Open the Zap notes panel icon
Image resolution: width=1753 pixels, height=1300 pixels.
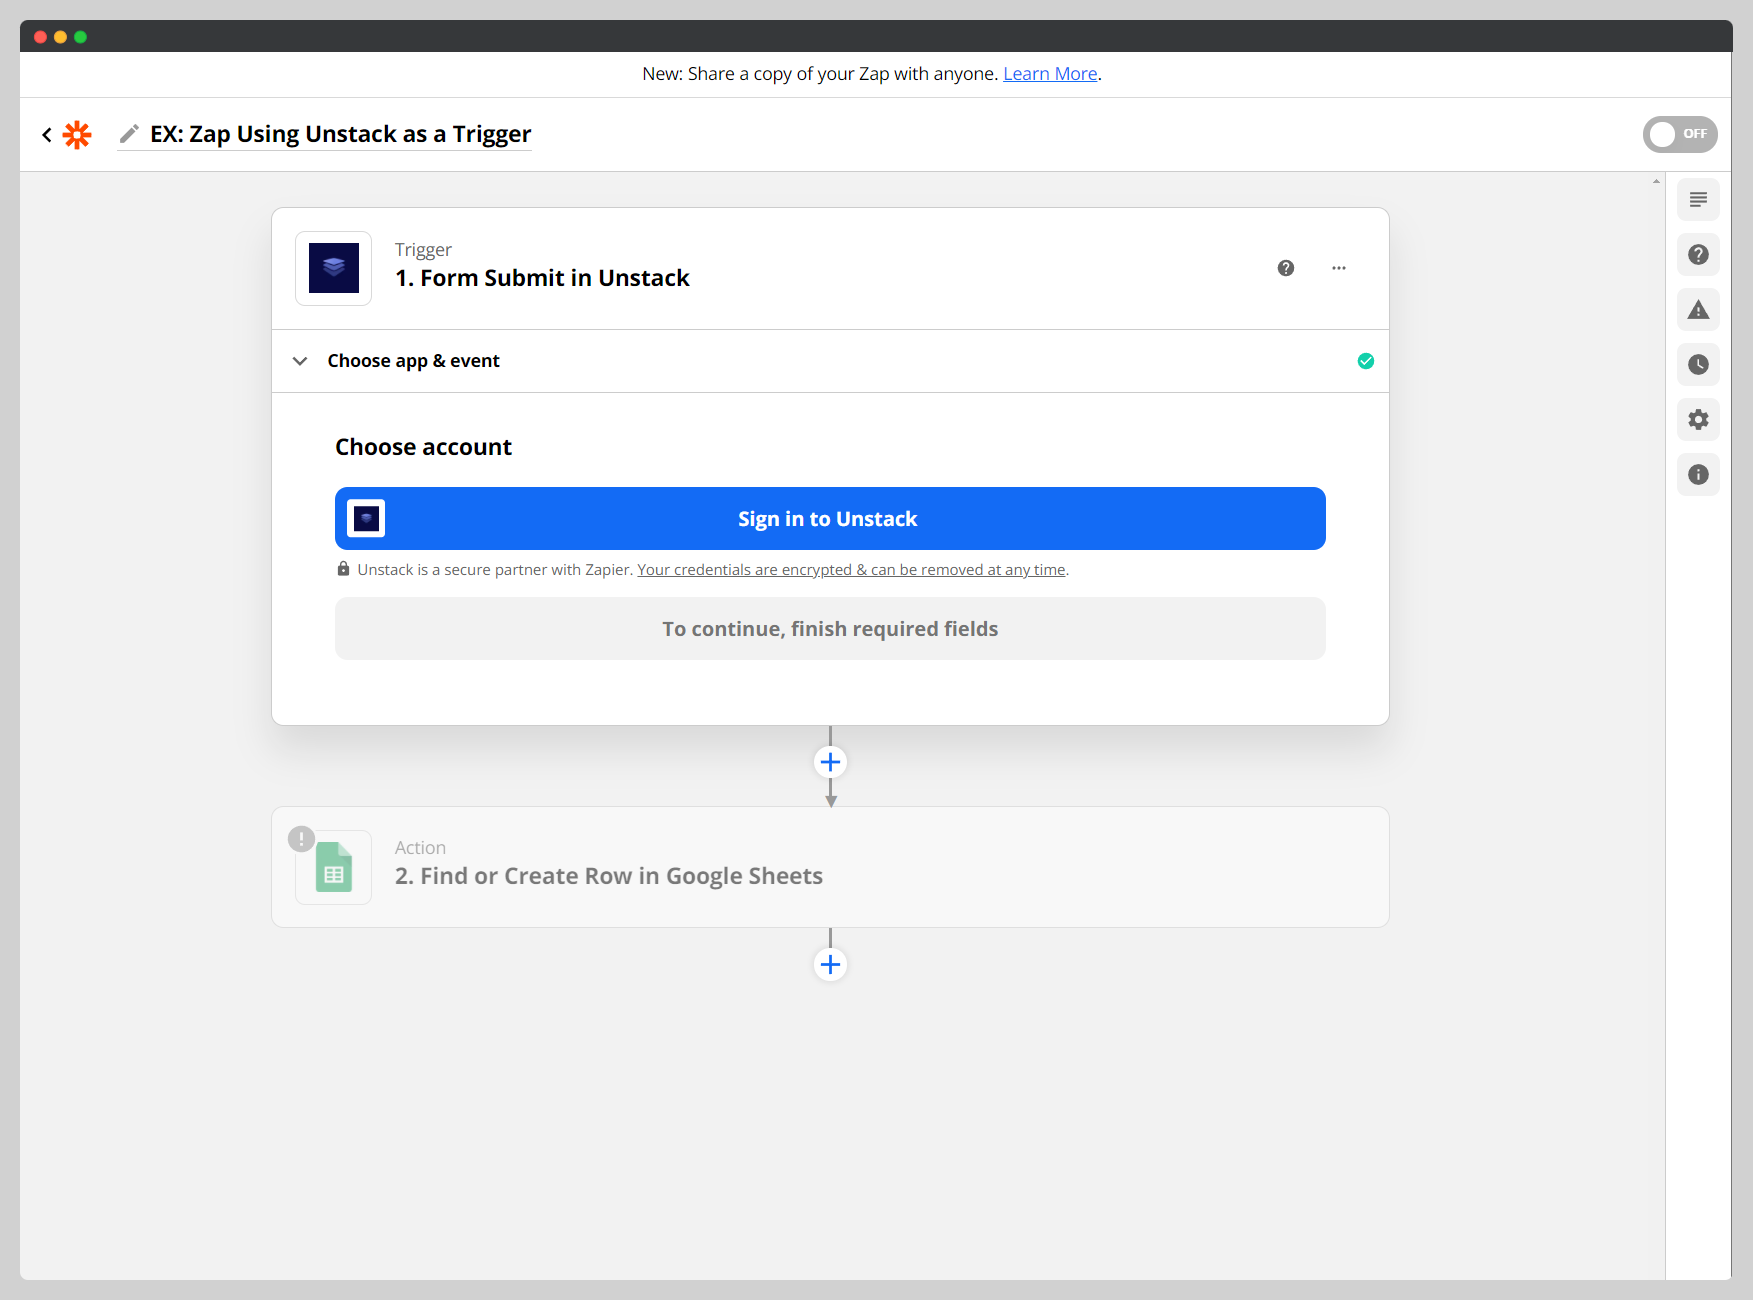[1697, 199]
